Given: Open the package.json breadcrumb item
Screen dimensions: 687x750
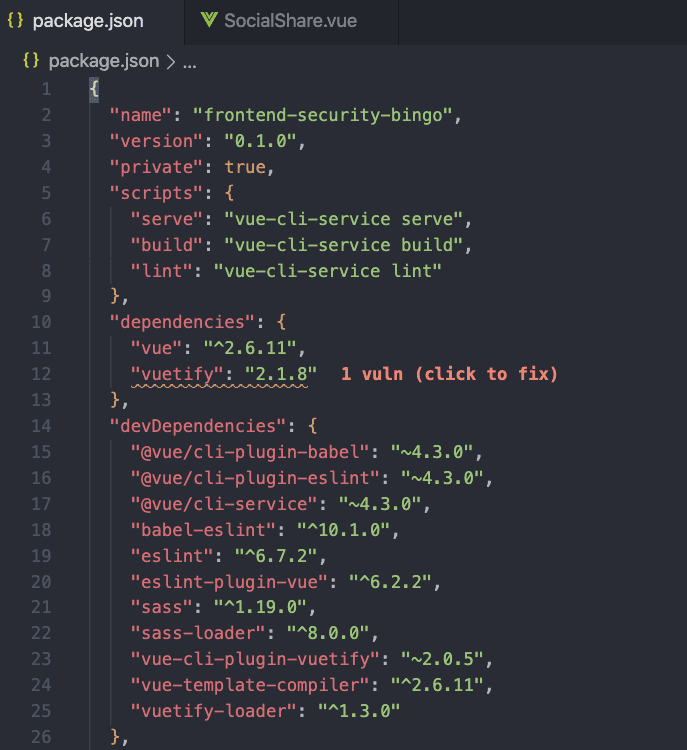Looking at the screenshot, I should 104,61.
